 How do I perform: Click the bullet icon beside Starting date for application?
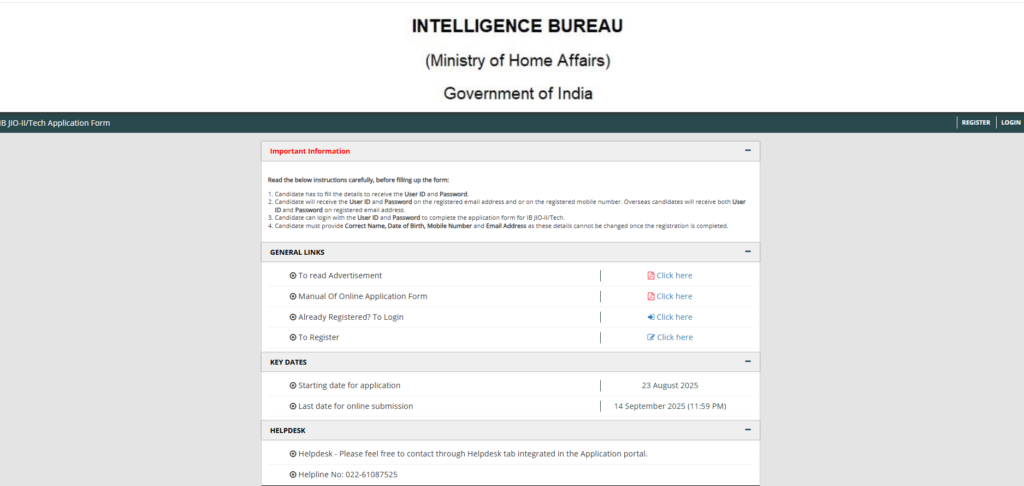point(293,385)
